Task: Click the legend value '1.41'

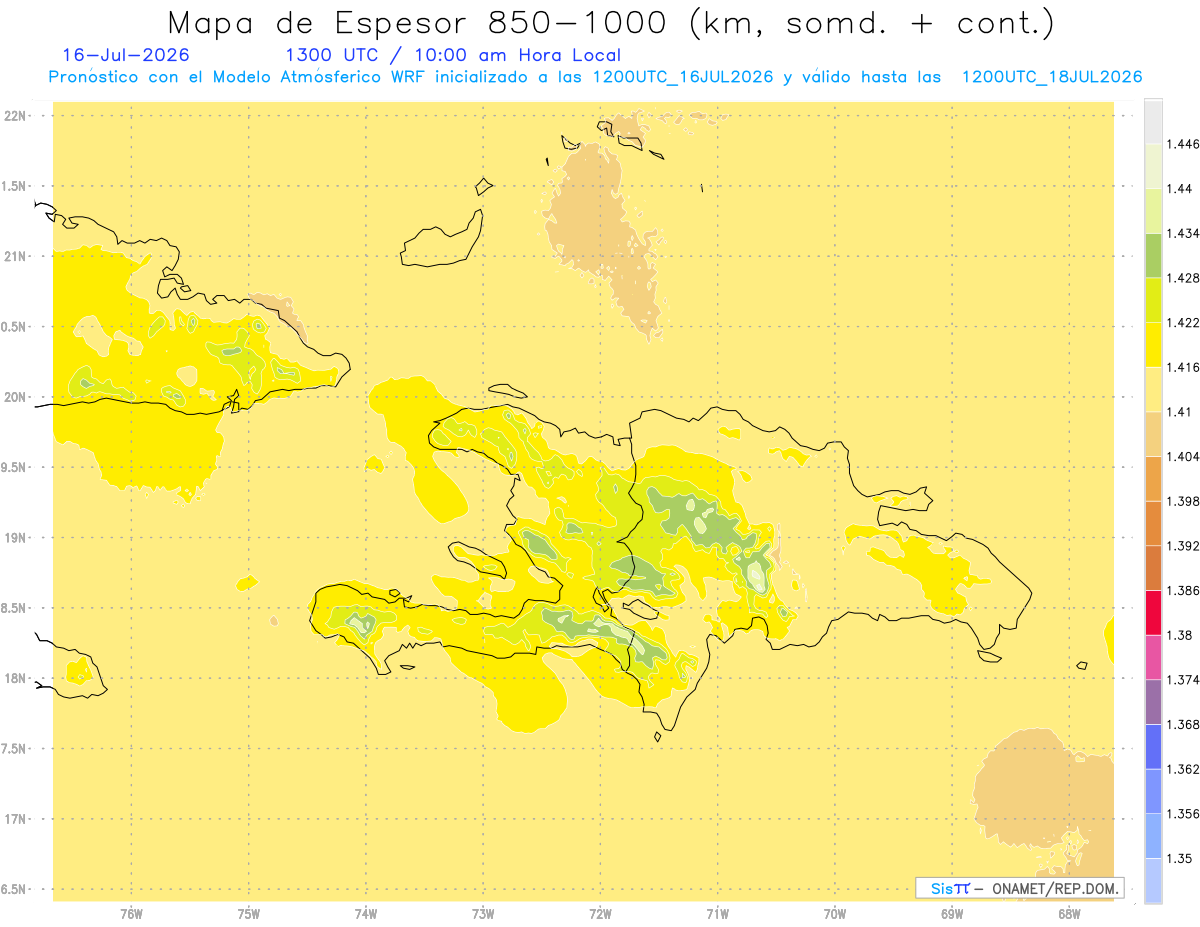Action: pos(1180,411)
